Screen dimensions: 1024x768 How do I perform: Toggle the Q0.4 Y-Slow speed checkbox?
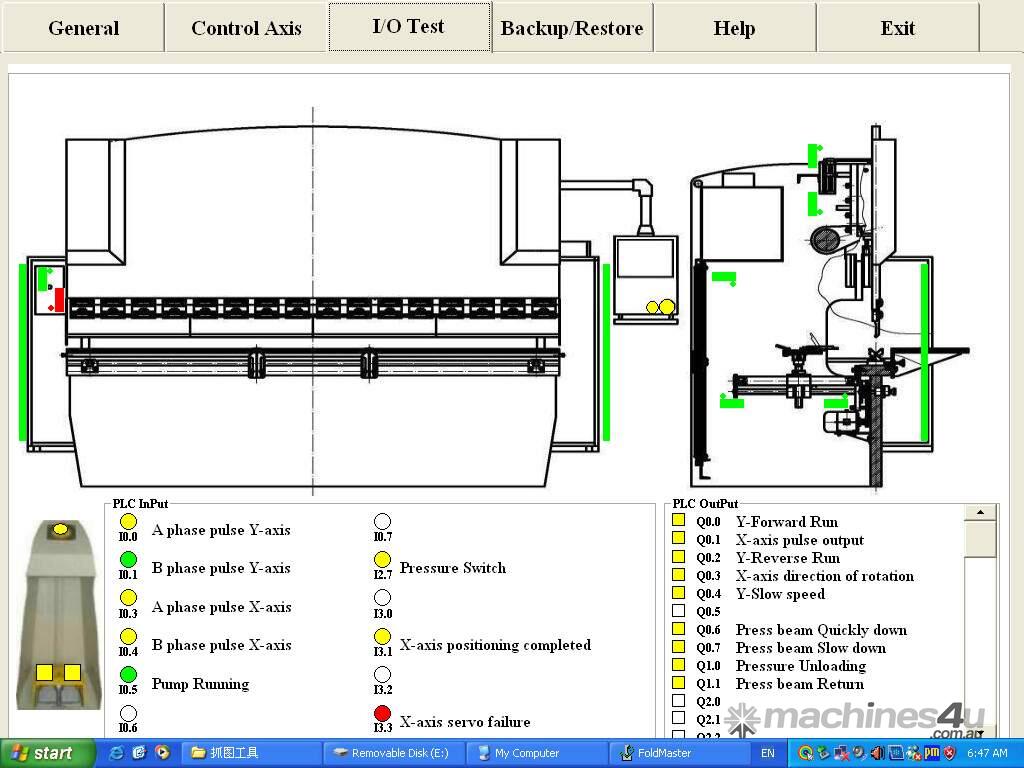(x=679, y=593)
